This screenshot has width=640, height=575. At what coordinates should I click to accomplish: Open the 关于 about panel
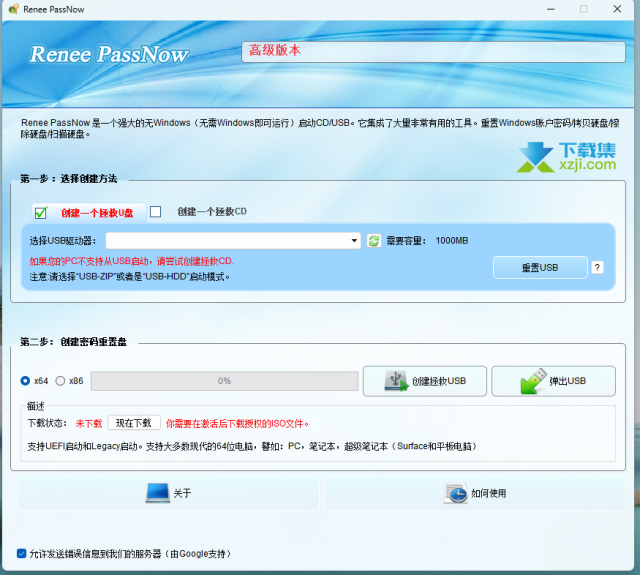(x=169, y=493)
